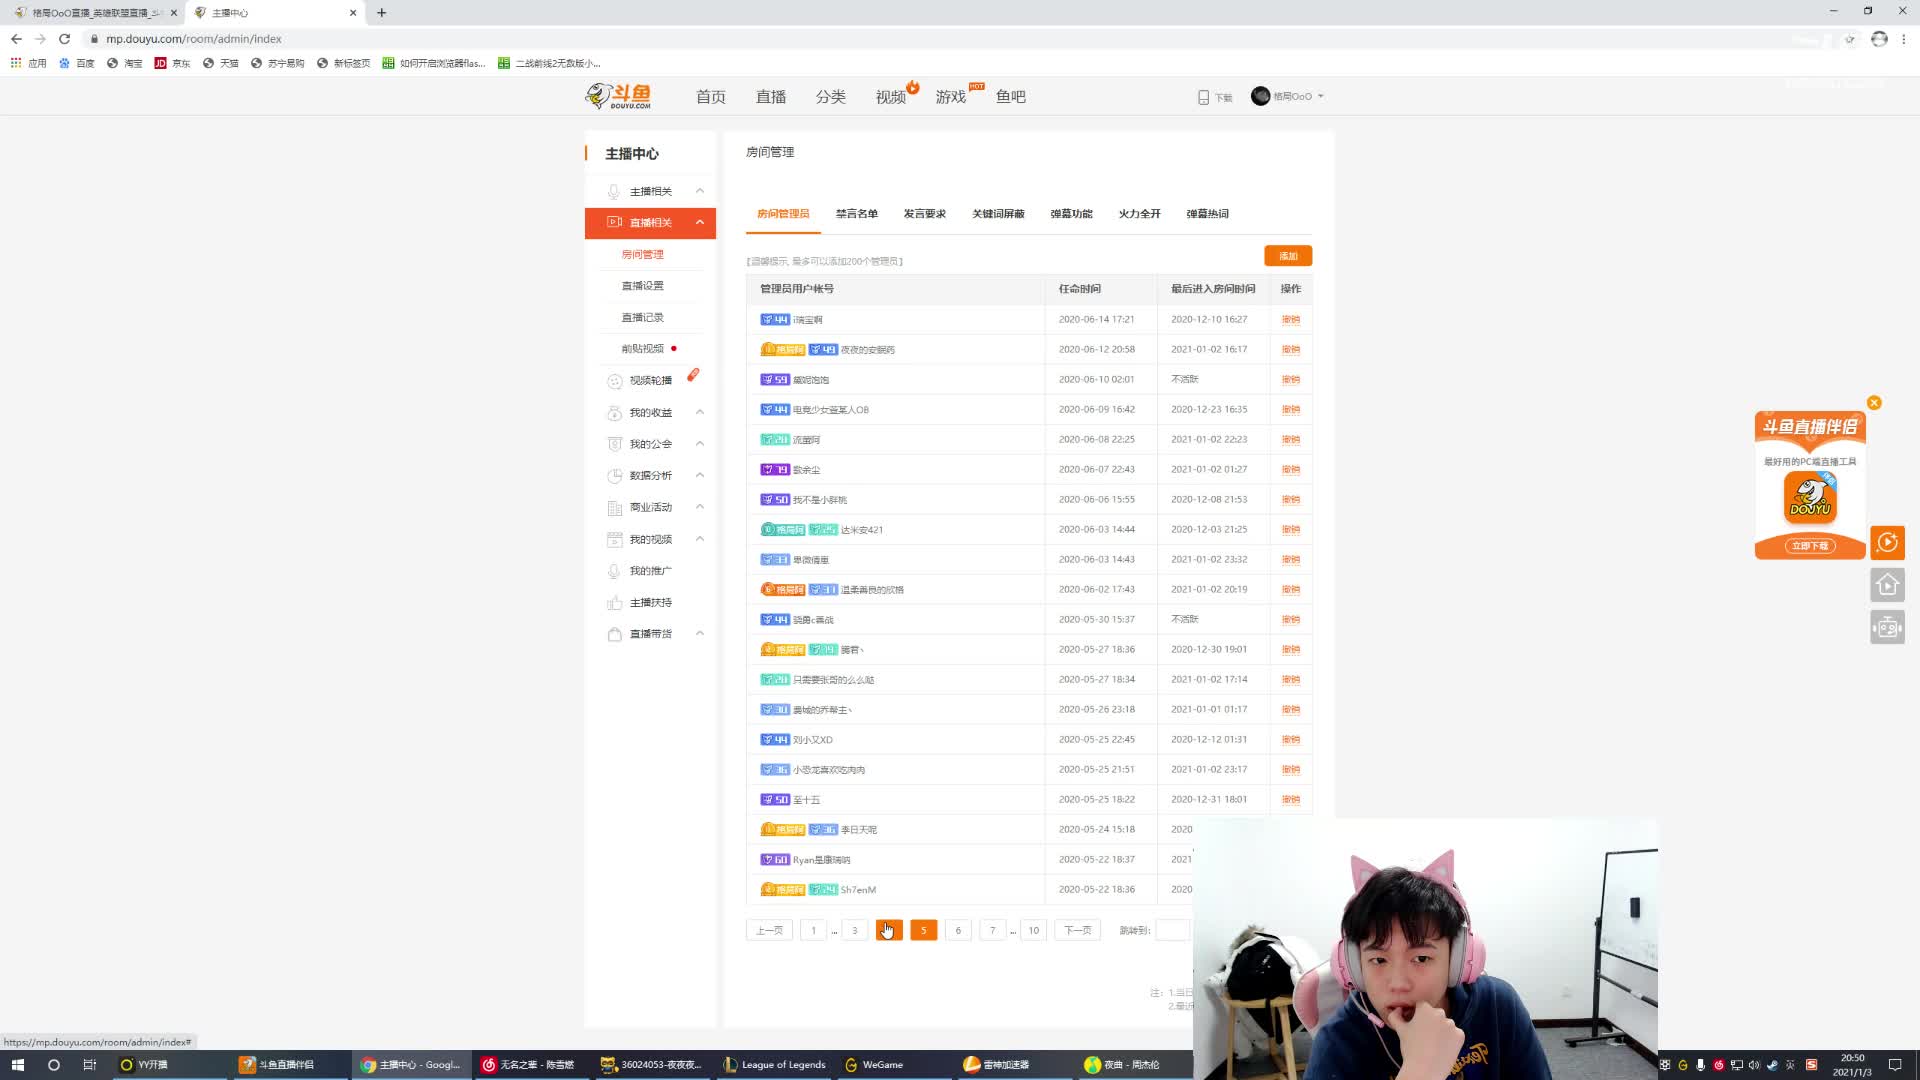Click the orange 添加 button
The width and height of the screenshot is (1920, 1080).
click(1287, 256)
